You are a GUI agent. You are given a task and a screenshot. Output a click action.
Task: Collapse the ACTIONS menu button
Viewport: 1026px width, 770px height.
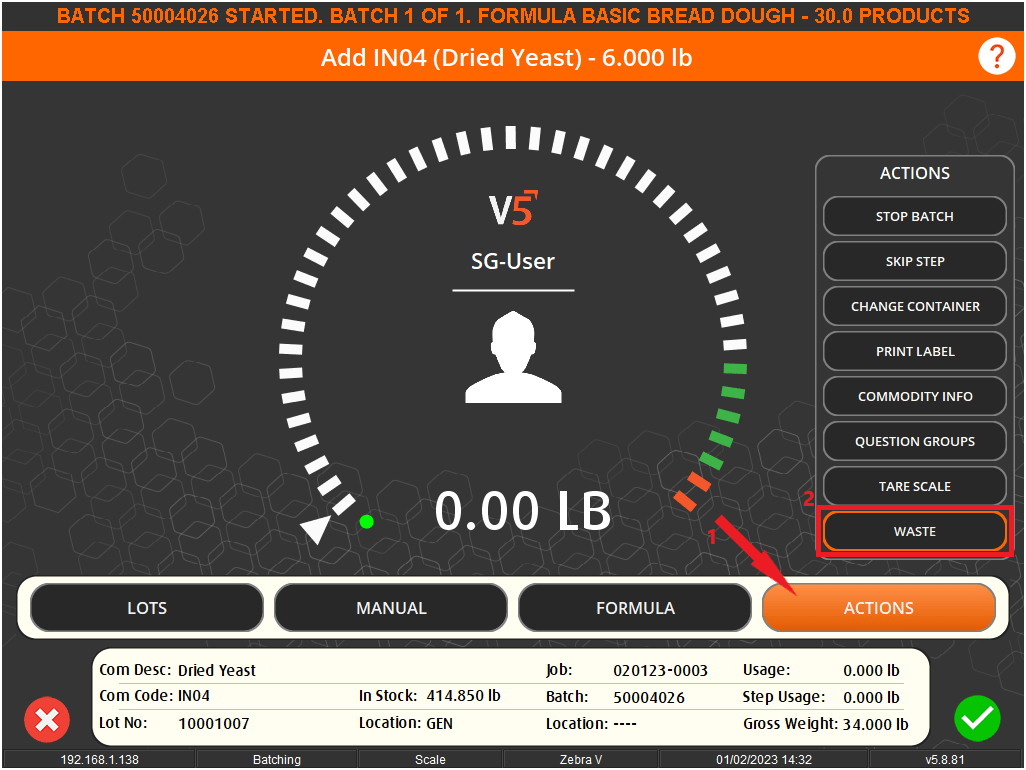[x=878, y=608]
